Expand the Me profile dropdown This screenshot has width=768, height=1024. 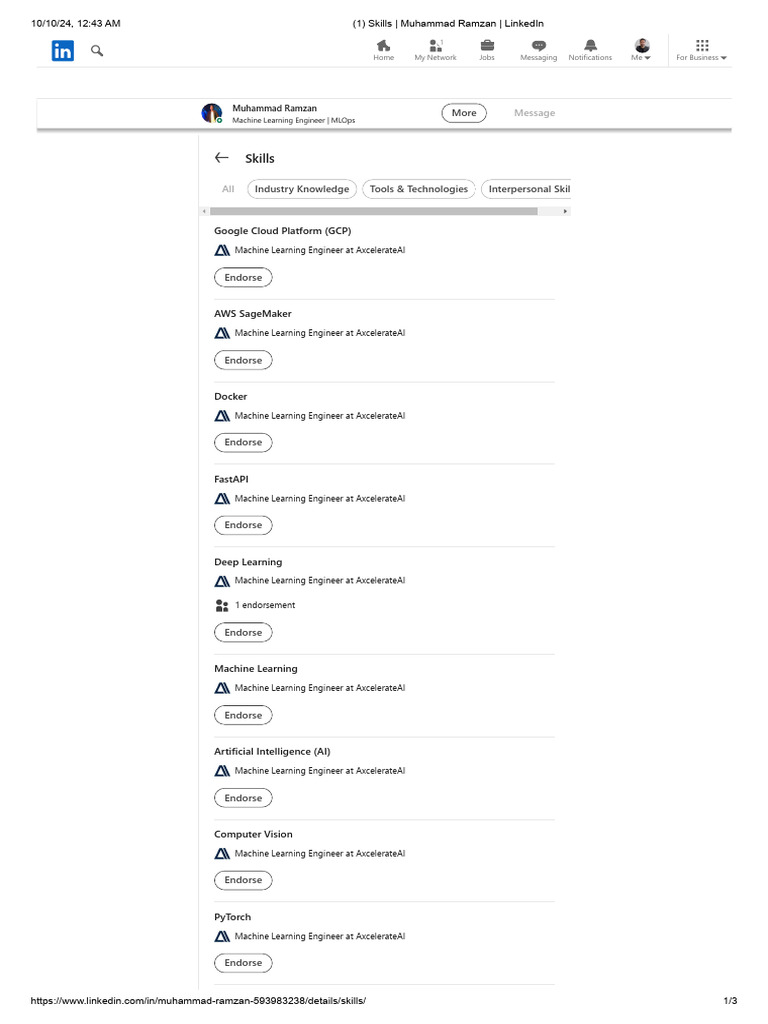[x=641, y=50]
